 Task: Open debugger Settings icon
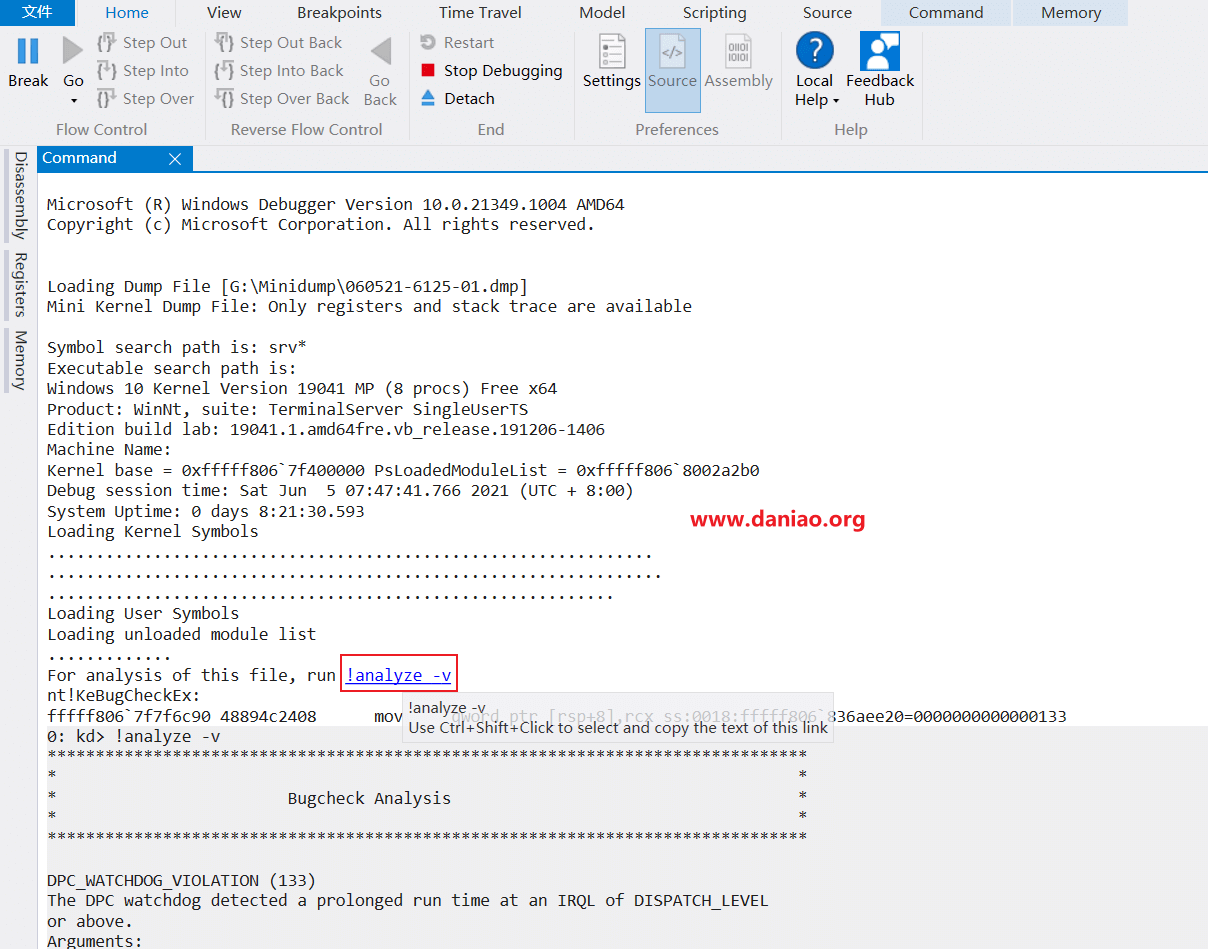click(x=612, y=51)
